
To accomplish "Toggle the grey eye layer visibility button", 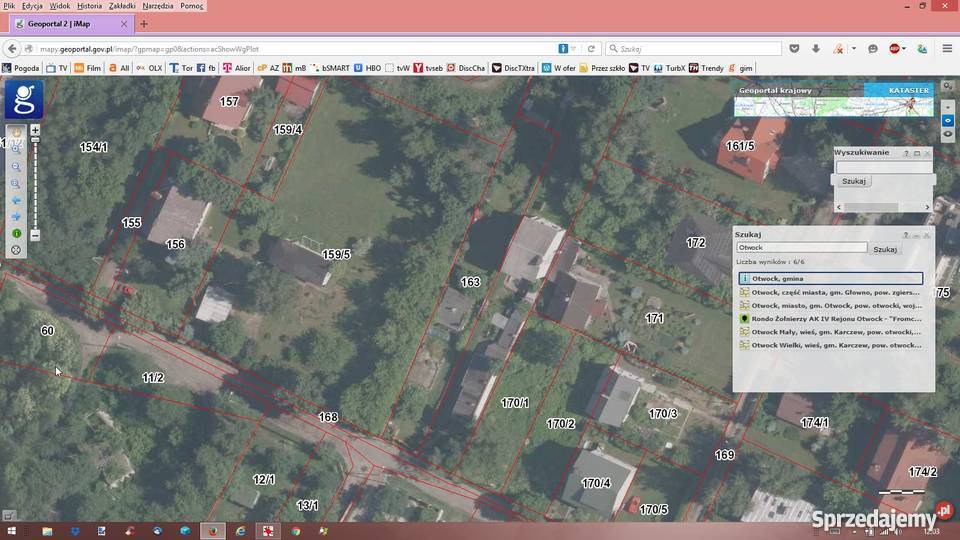I will (948, 134).
